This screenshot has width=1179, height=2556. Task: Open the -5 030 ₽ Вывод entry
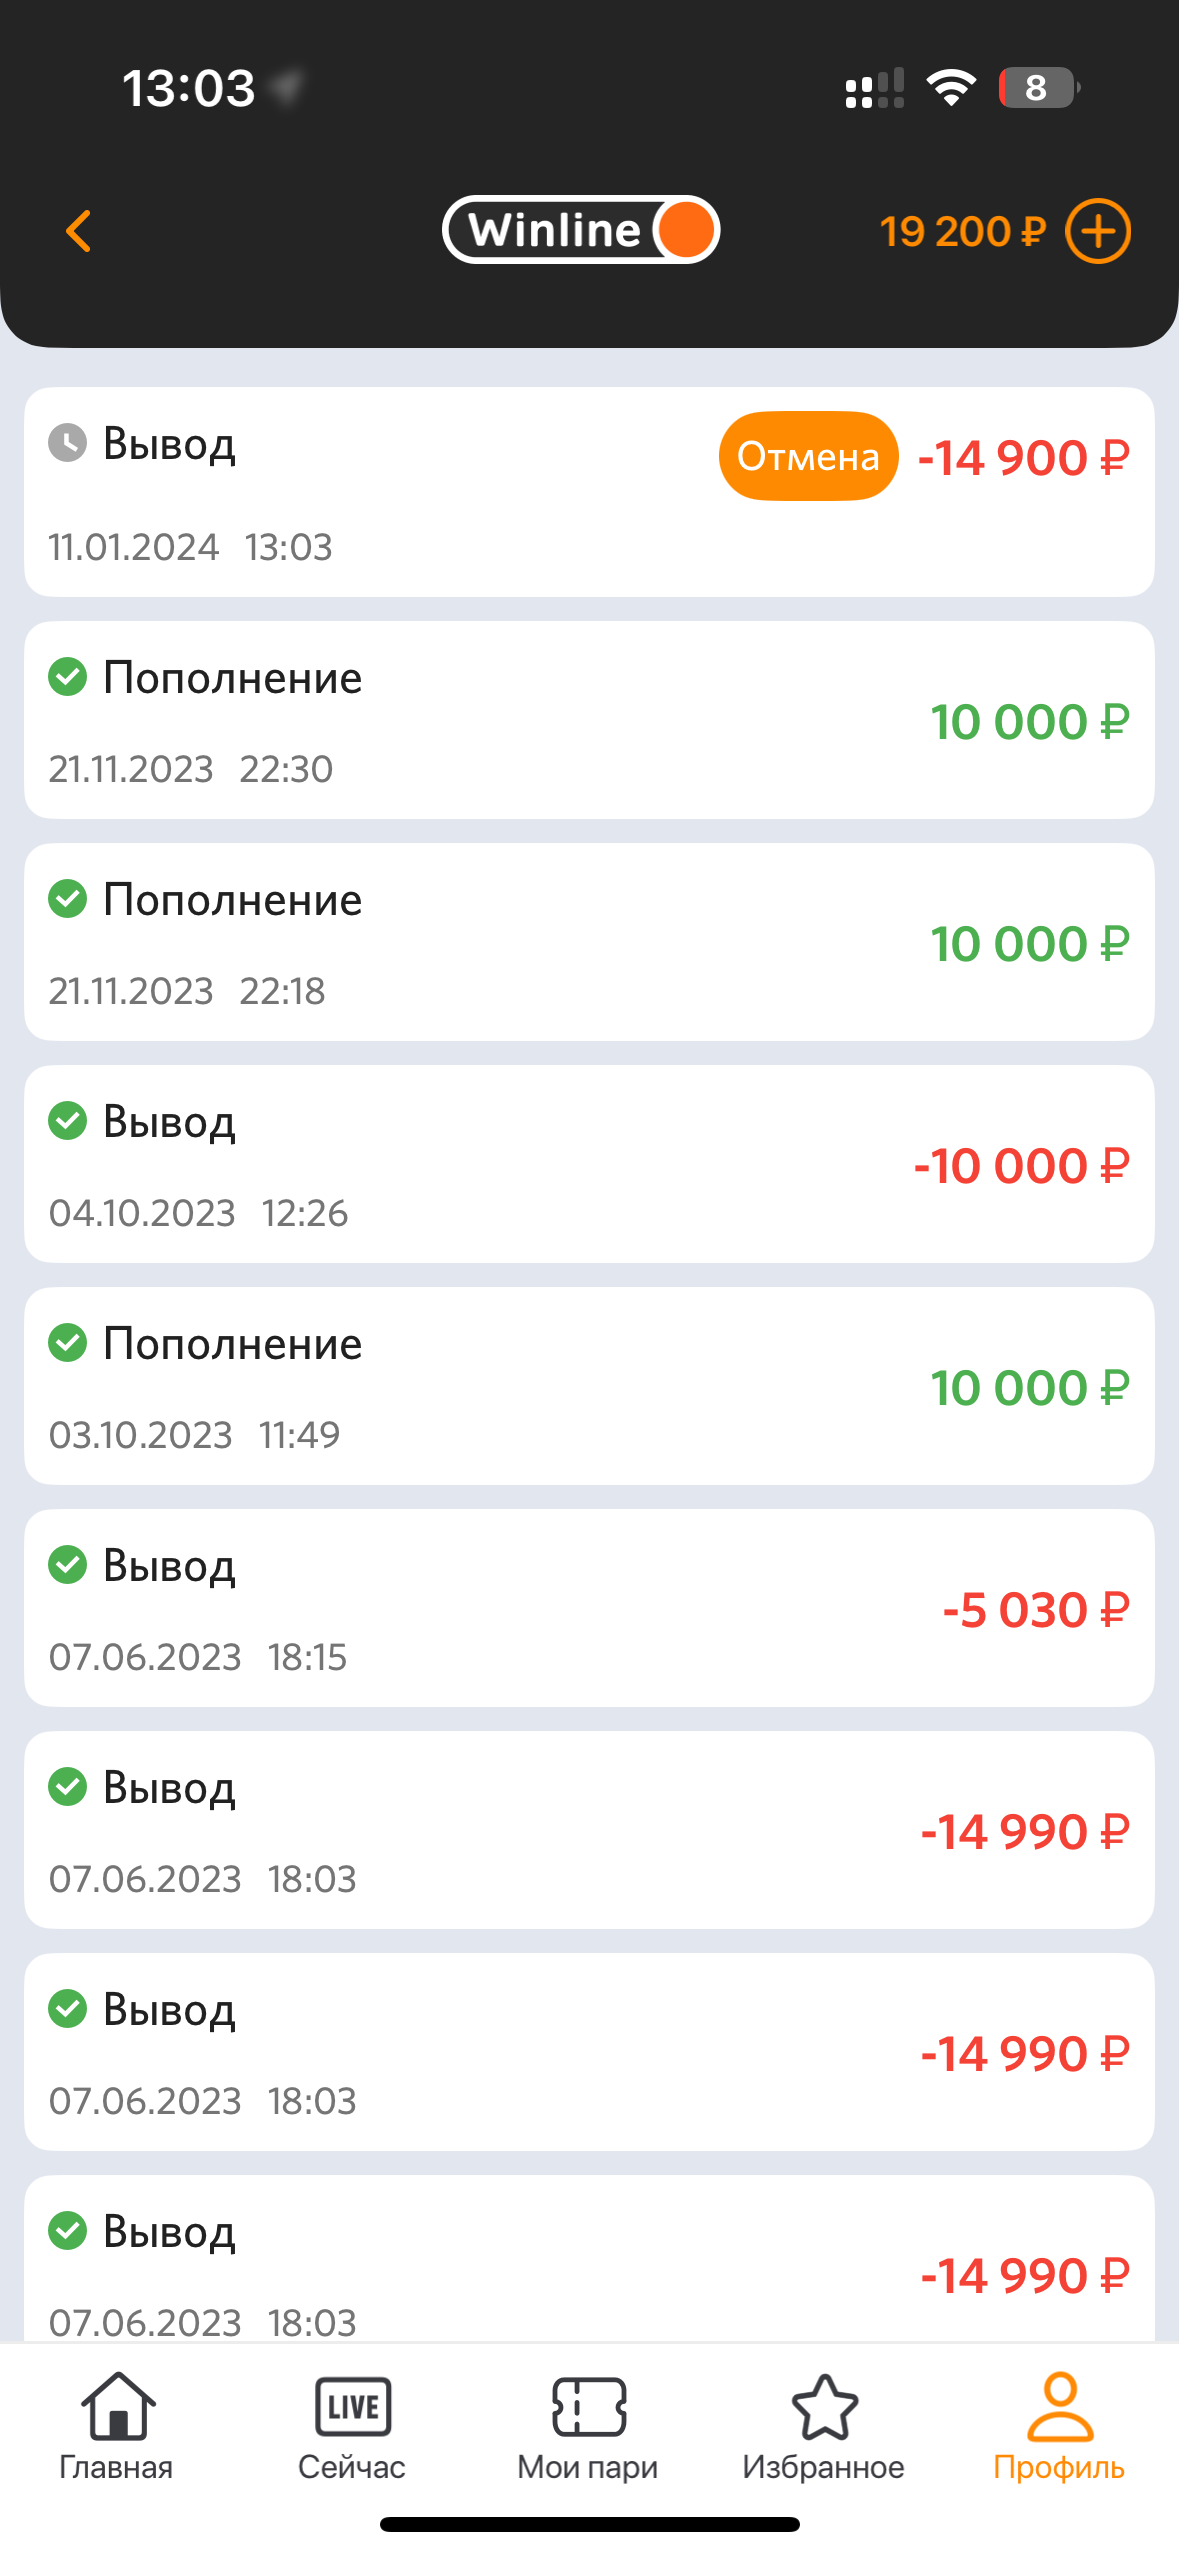[588, 1608]
